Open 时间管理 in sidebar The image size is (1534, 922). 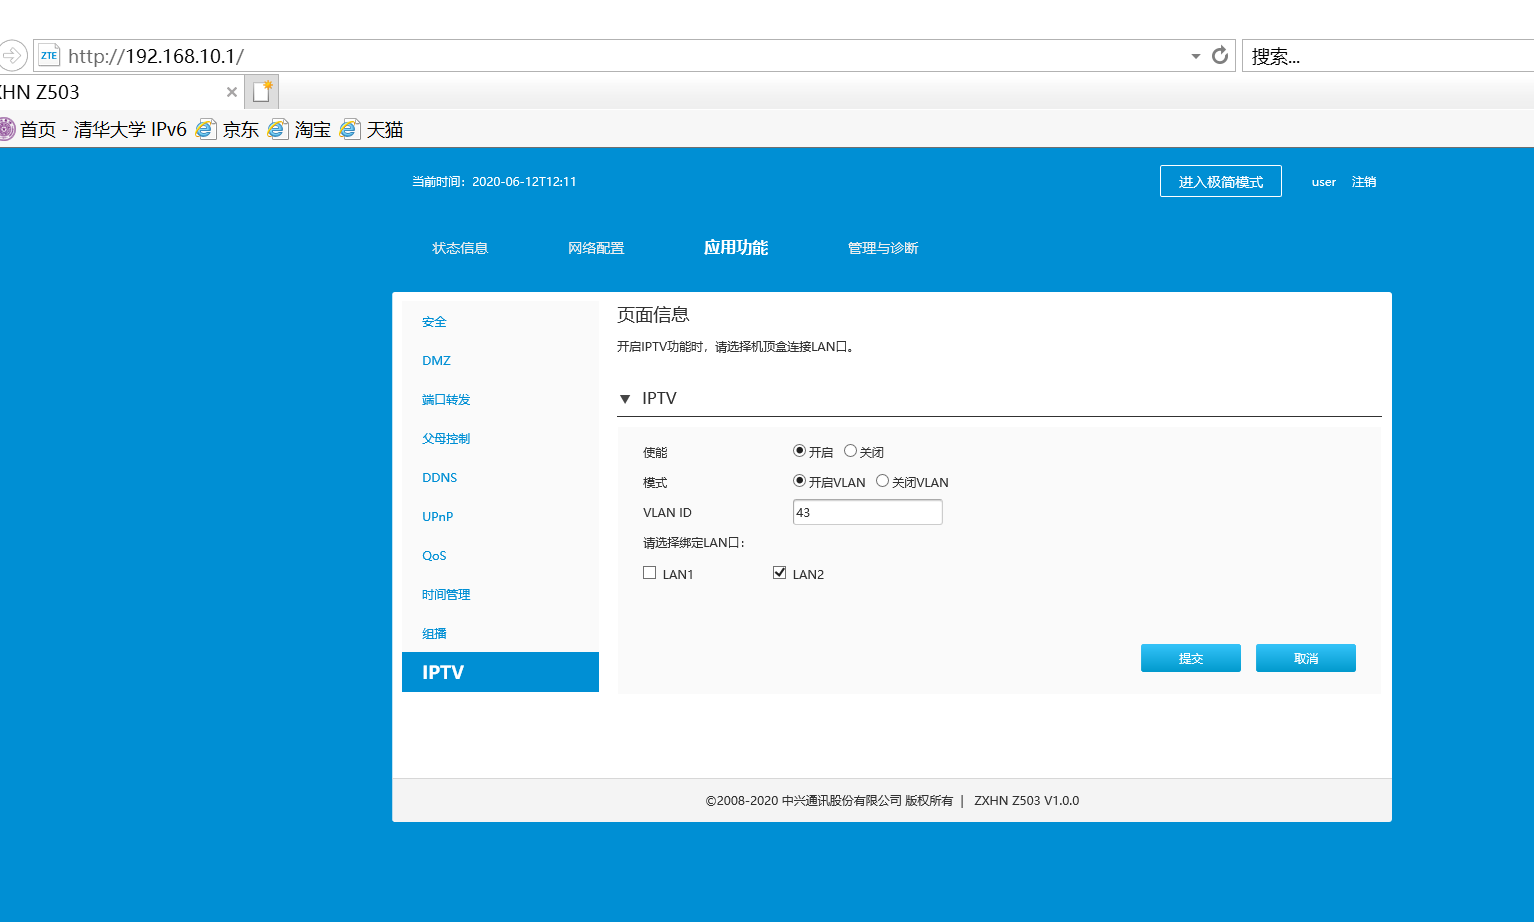click(x=446, y=595)
